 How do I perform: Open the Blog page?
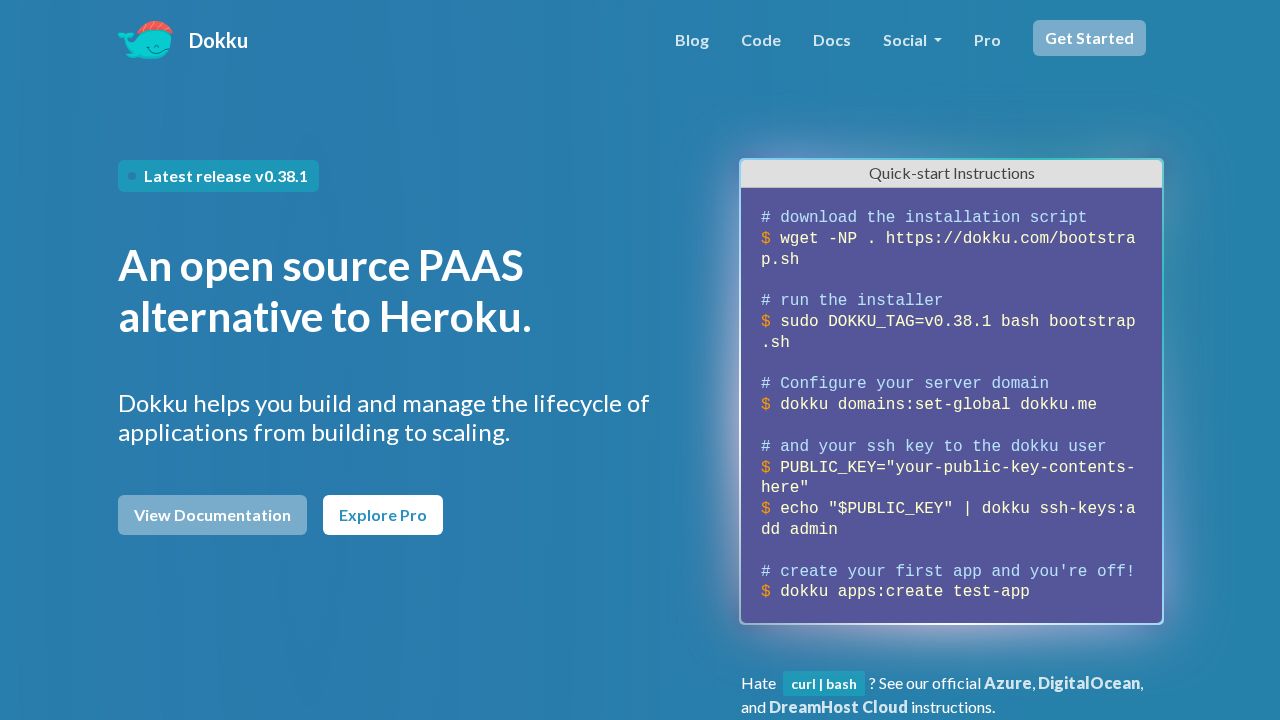click(x=692, y=40)
